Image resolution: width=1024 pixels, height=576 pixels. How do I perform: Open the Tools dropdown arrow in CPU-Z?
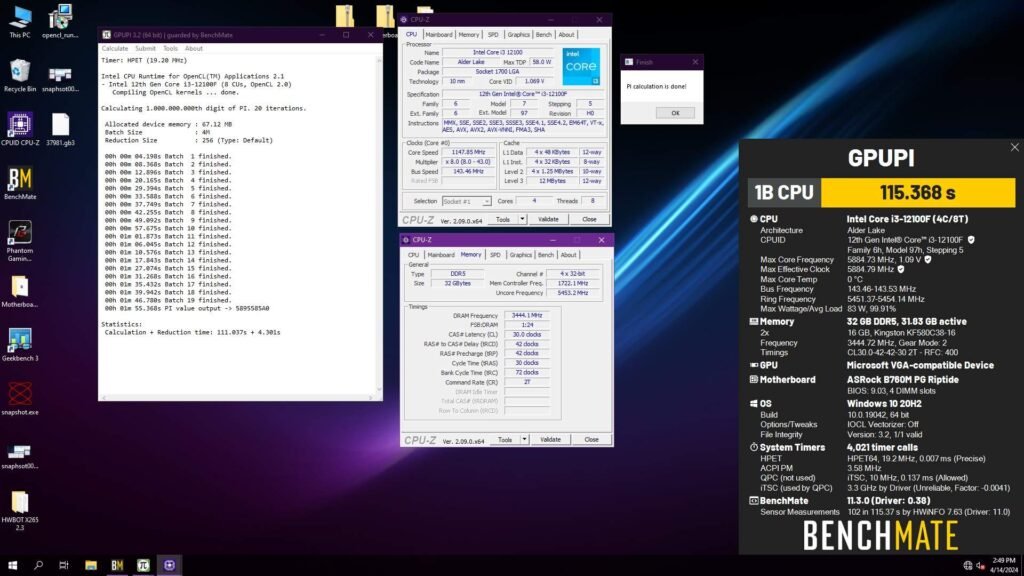(523, 218)
